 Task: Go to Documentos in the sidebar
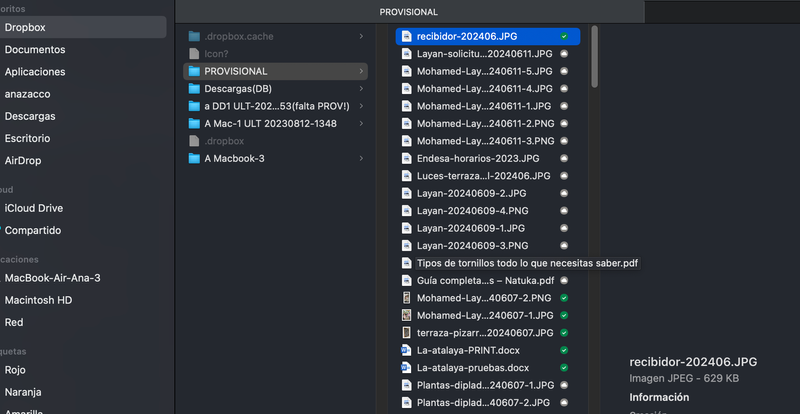pos(34,50)
